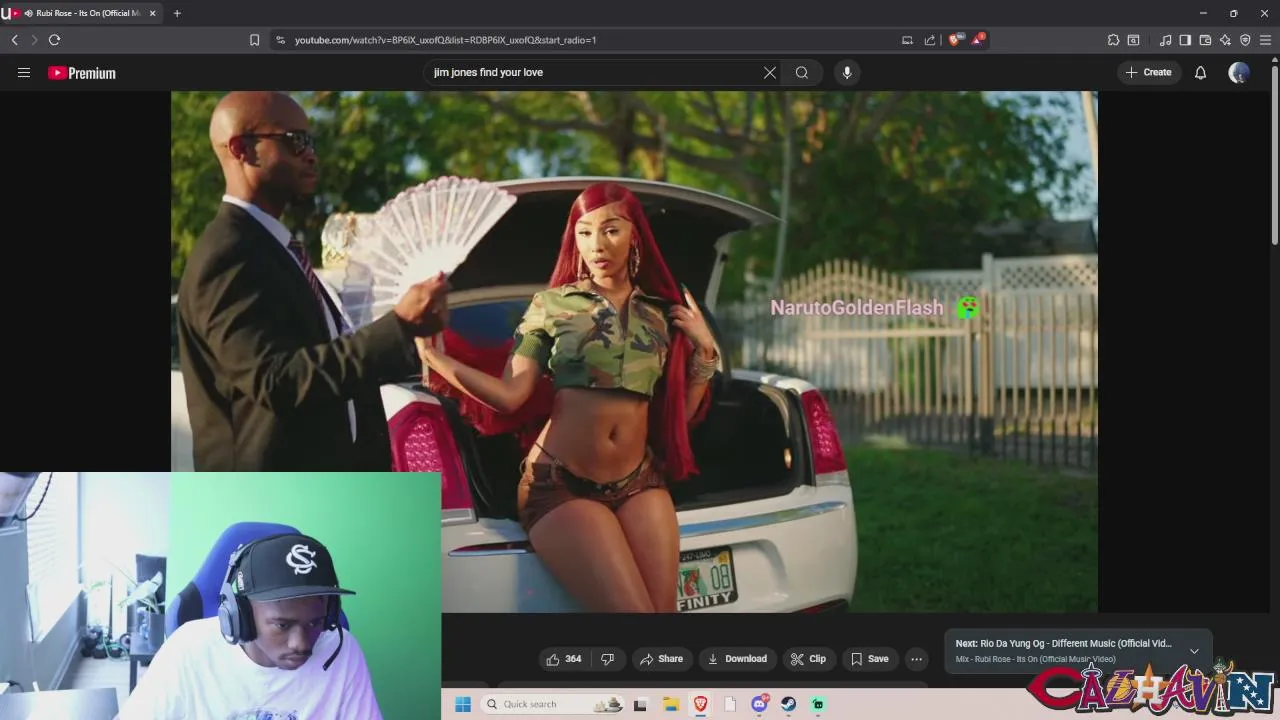Open Steam from taskbar
The width and height of the screenshot is (1280, 720).
(789, 704)
